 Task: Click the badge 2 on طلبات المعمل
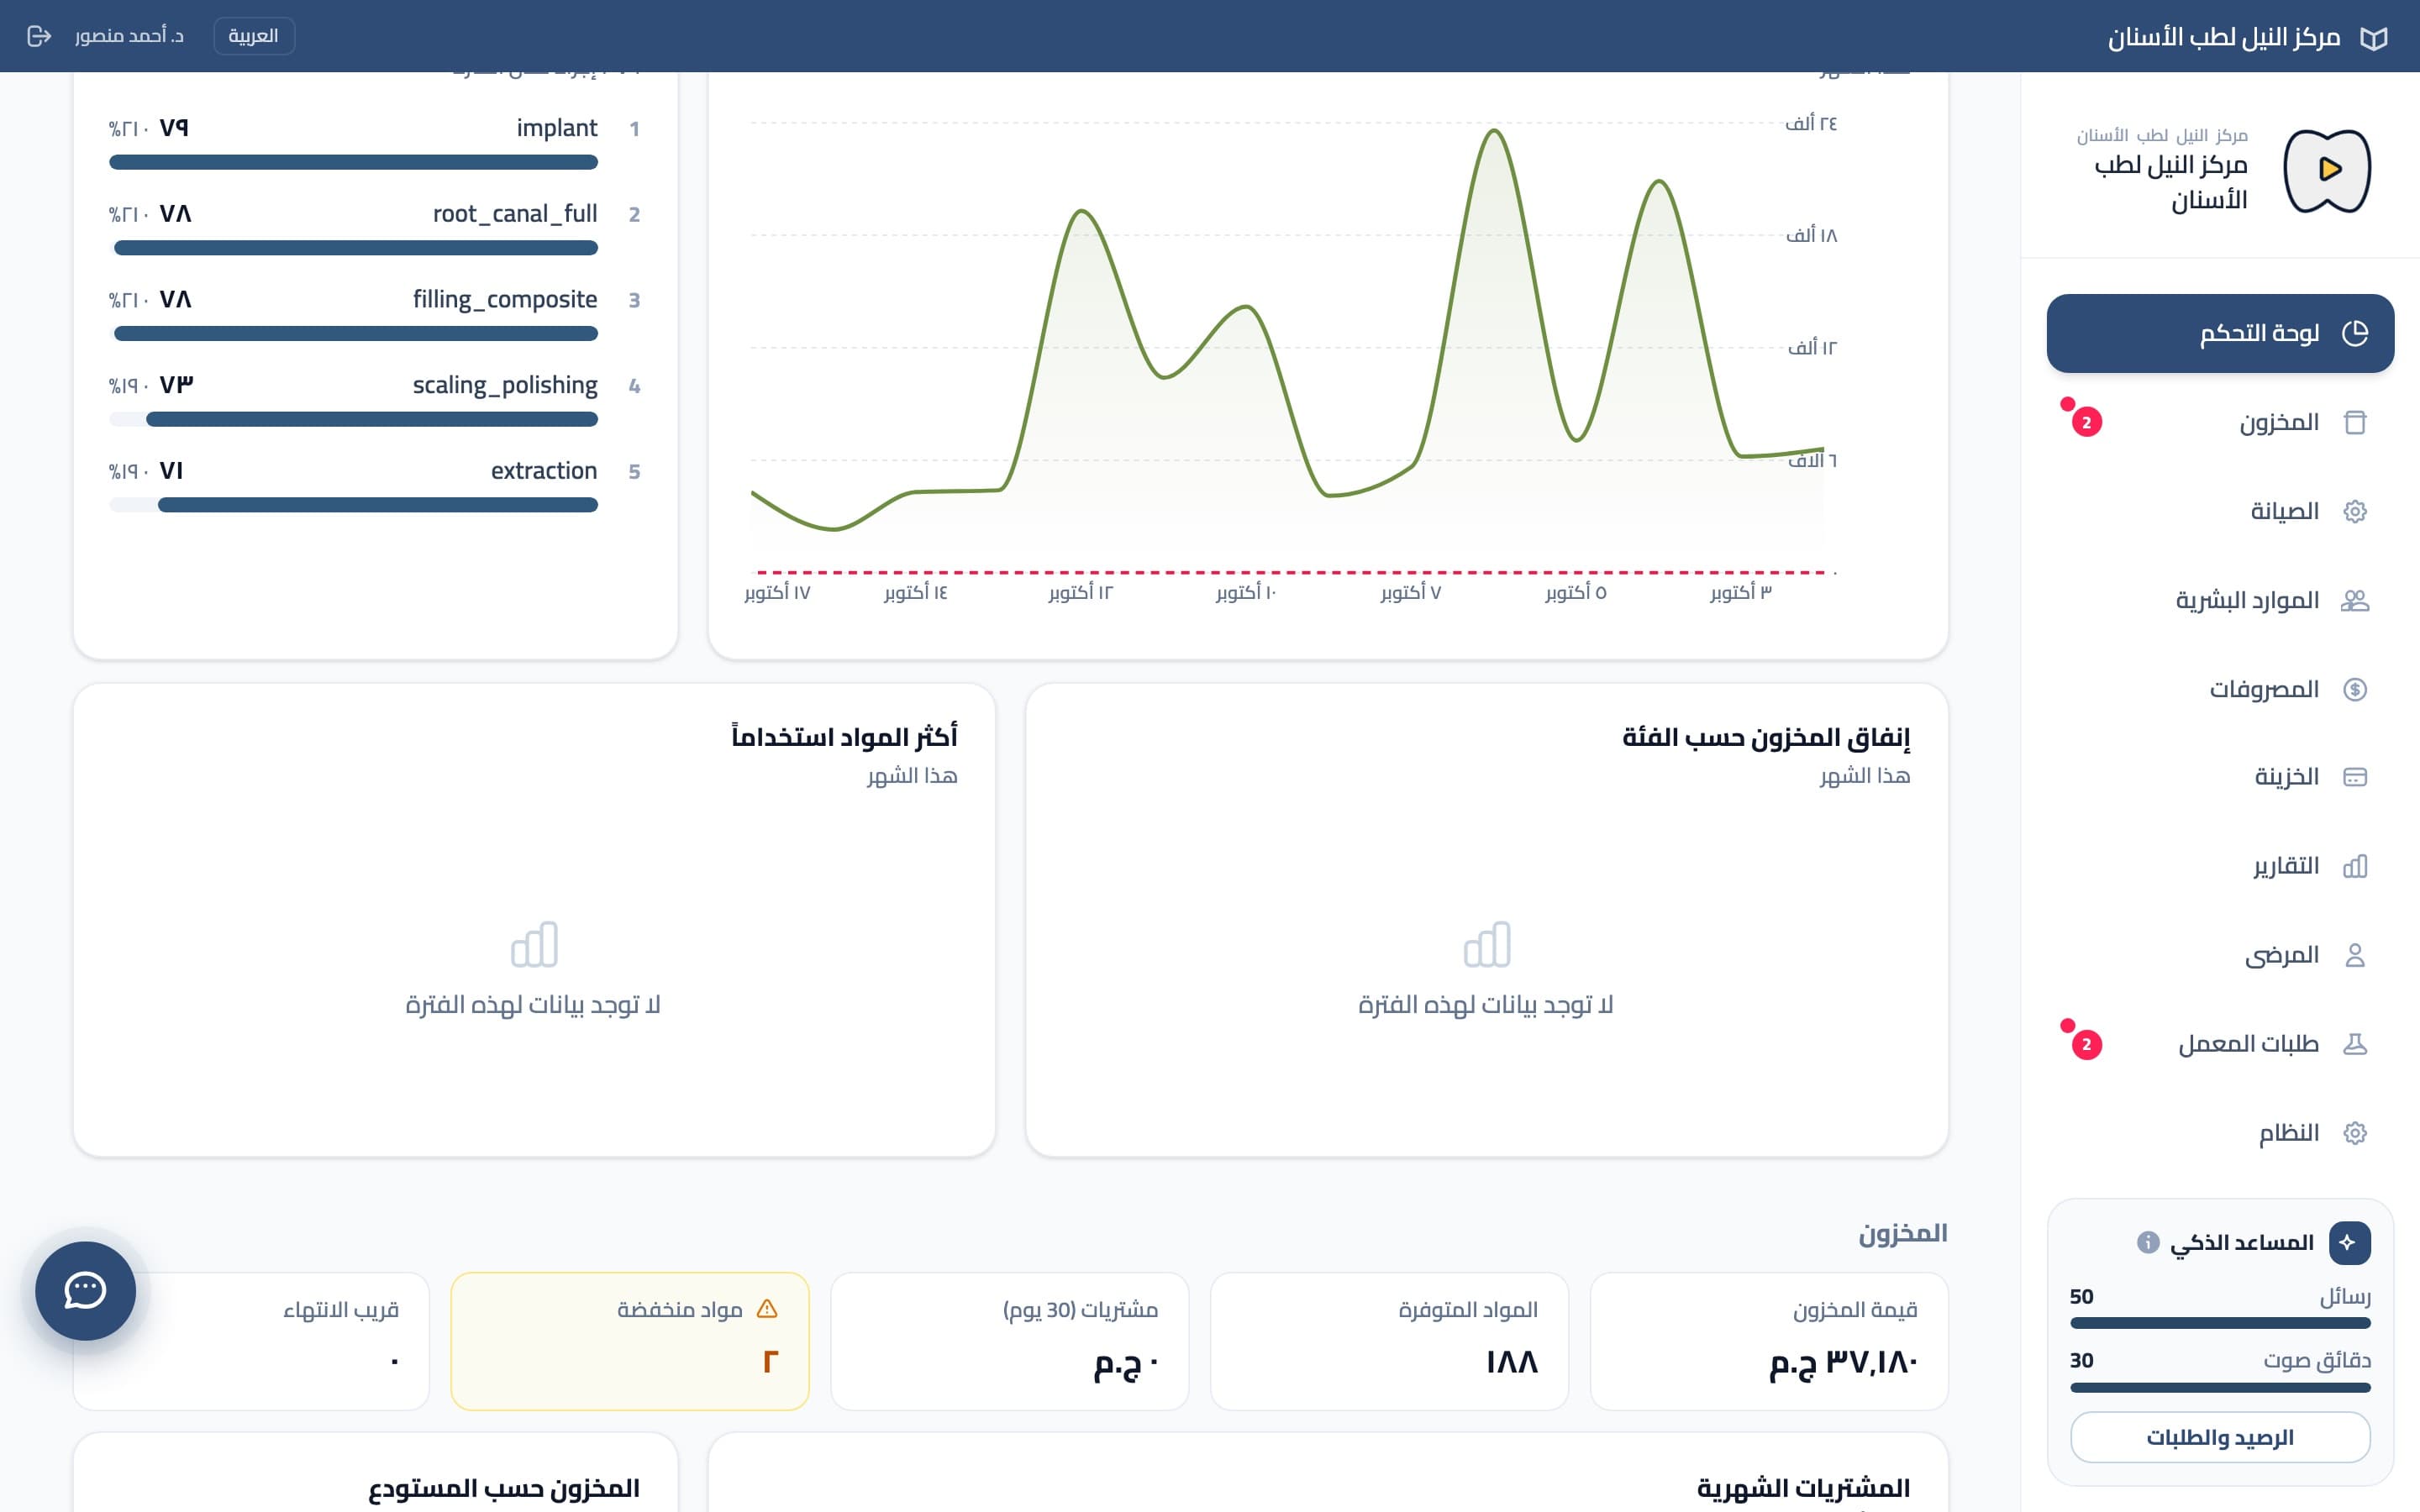pyautogui.click(x=2086, y=1044)
